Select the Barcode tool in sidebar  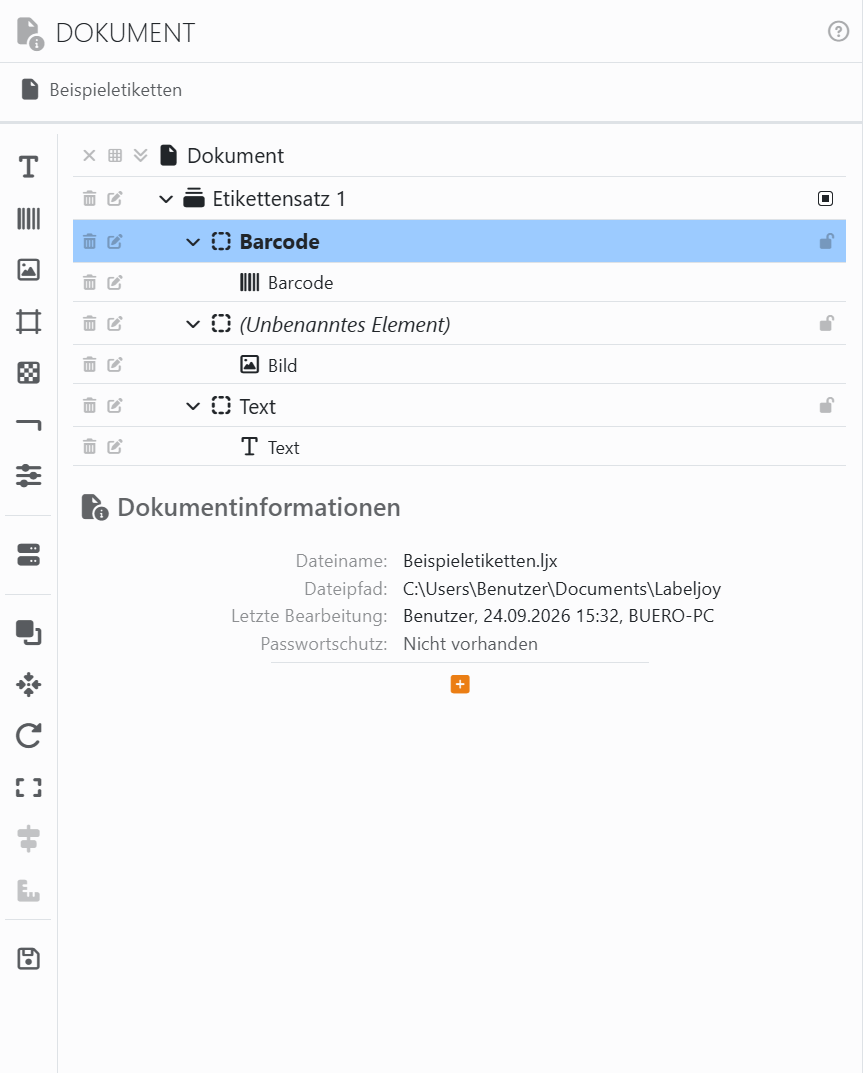point(28,218)
